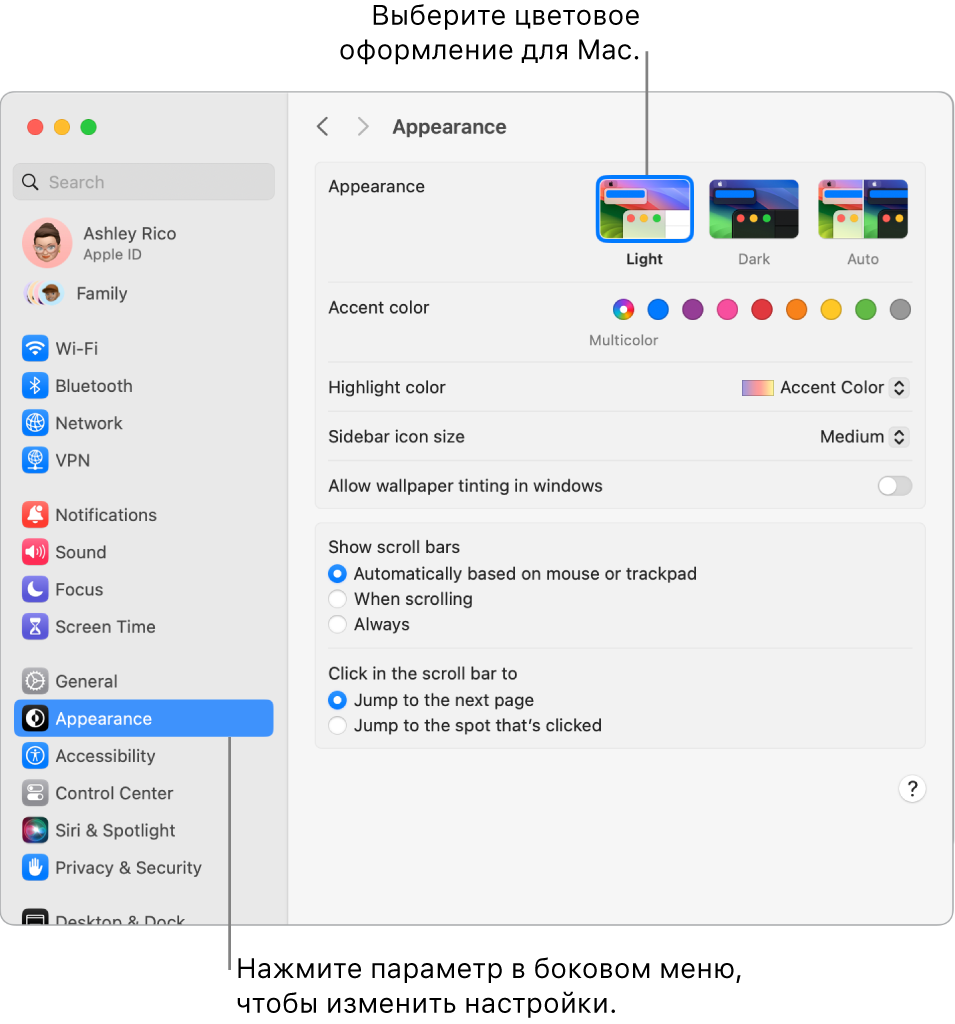Image resolution: width=955 pixels, height=1024 pixels.
Task: Click the Privacy & Security hand icon
Action: [x=35, y=867]
